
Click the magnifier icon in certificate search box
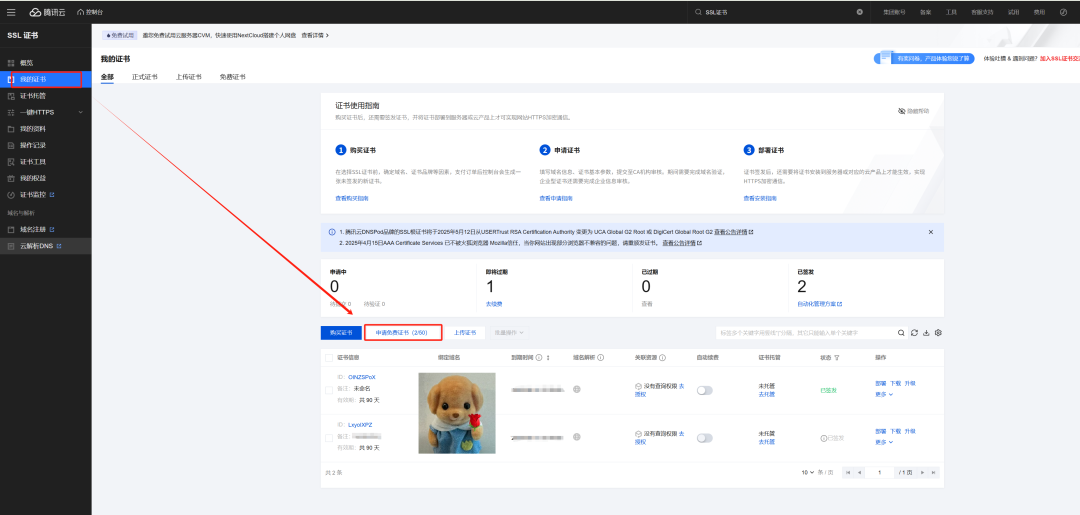pos(900,332)
